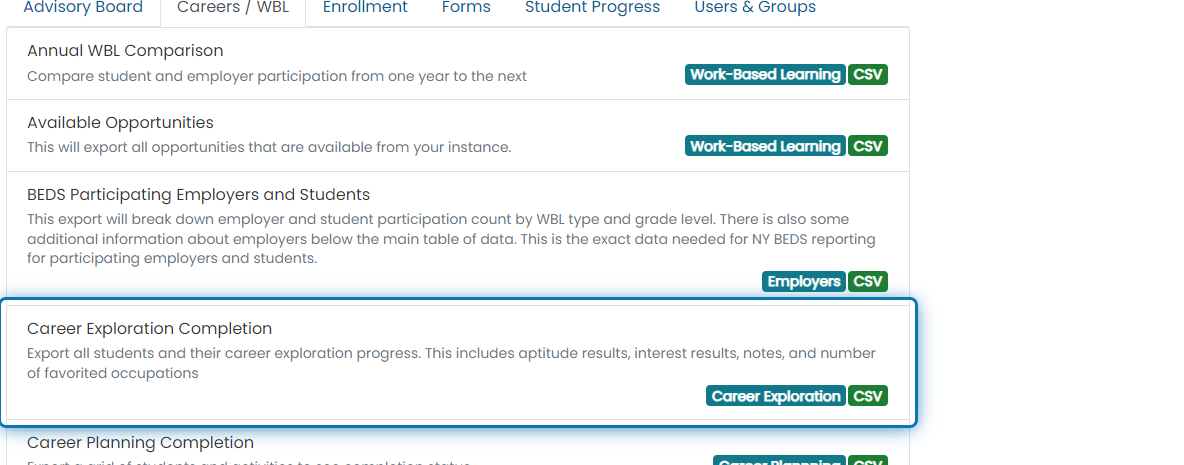
Task: Open BEDS Participating Employers and Students
Action: click(199, 195)
